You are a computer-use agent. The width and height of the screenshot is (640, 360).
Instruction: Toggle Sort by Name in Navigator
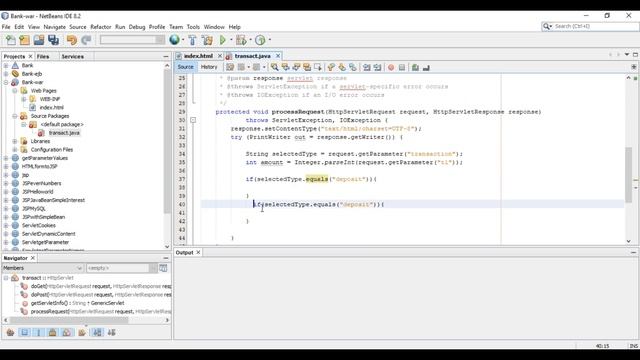click(97, 333)
